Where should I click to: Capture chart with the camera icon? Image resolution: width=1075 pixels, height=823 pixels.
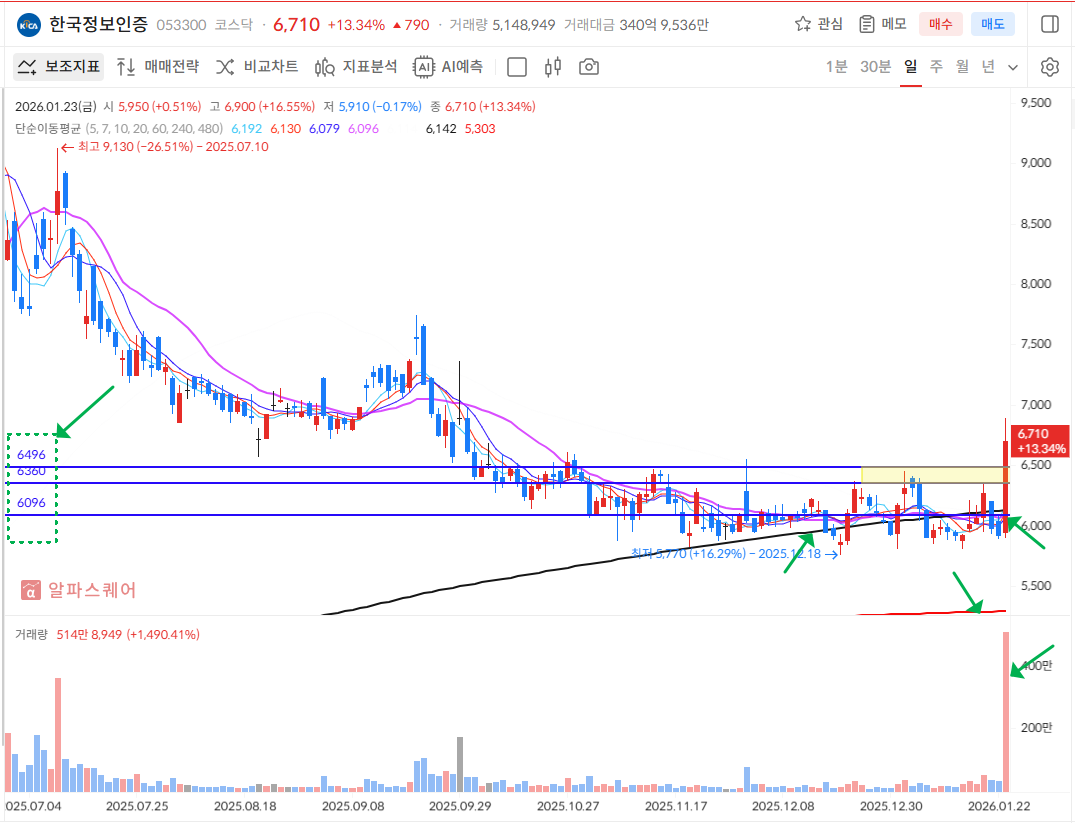click(589, 67)
